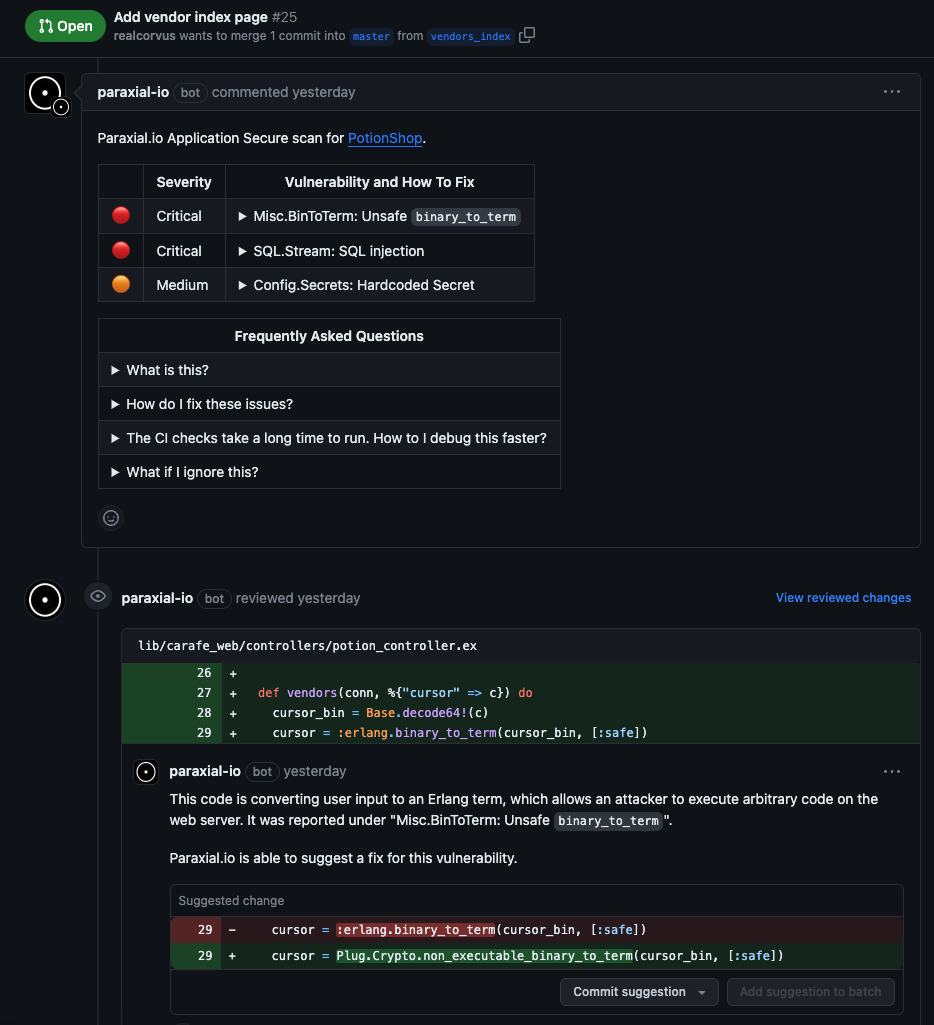Click the orange Medium severity indicator
Screen dimensions: 934x1025
tap(120, 283)
